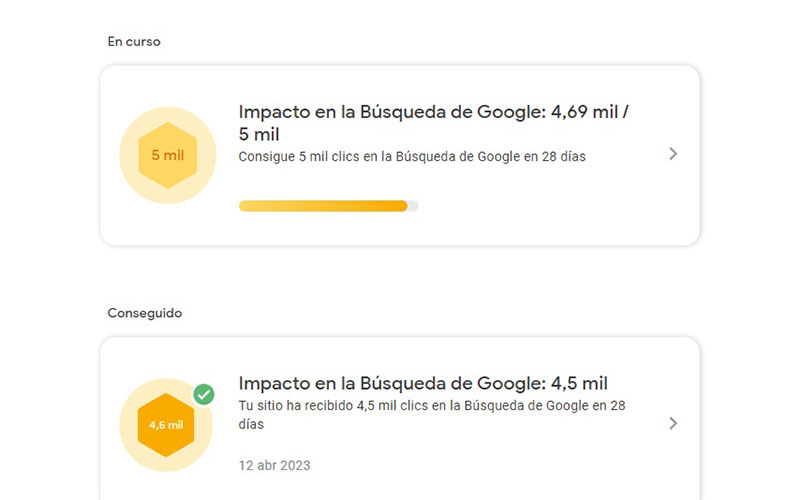The image size is (800, 500).
Task: Click 'días' line under the achieved description
Action: coord(251,424)
